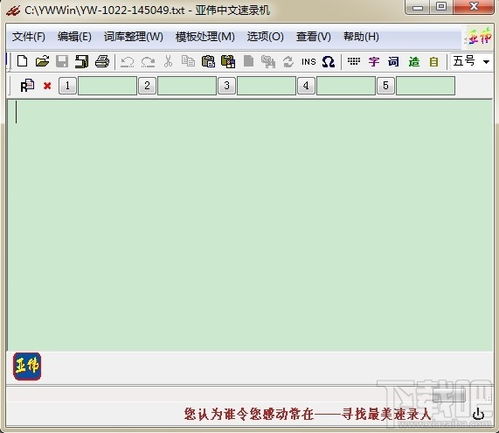This screenshot has width=499, height=433.
Task: Save the document with the floppy disk icon
Action: pos(62,62)
